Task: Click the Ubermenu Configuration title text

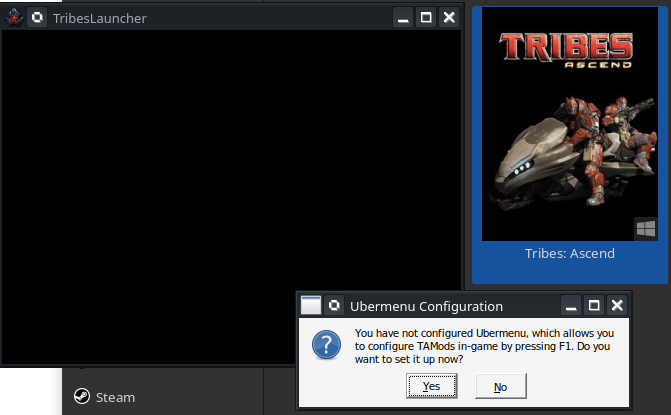Action: [x=426, y=306]
